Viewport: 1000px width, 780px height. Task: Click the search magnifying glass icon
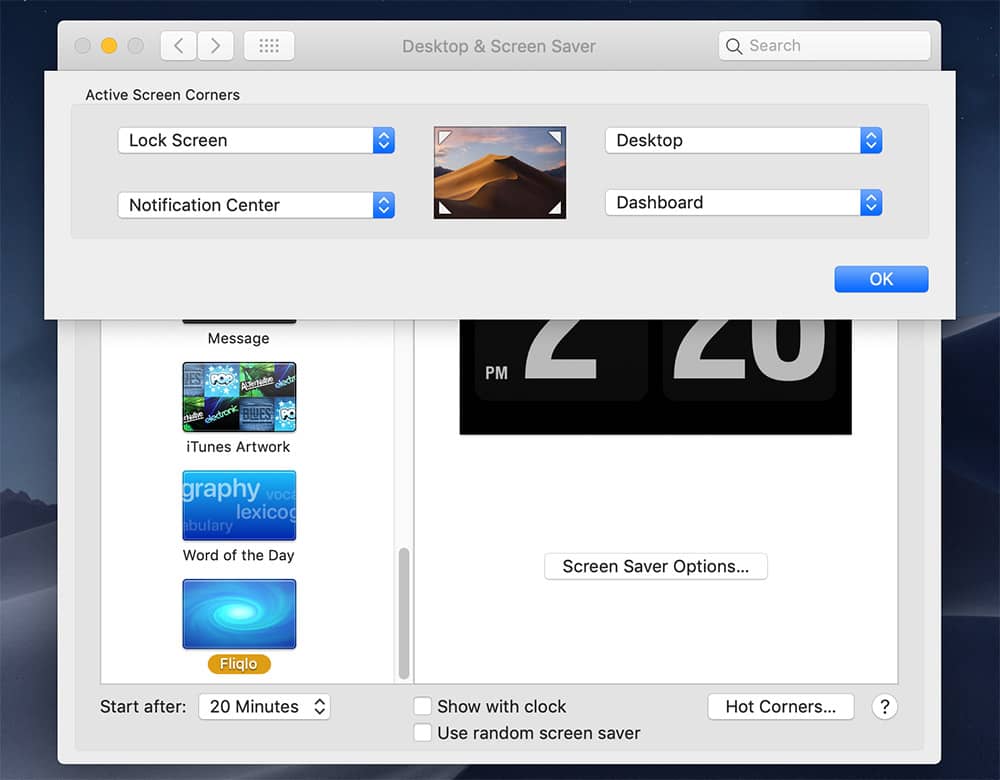pos(733,46)
